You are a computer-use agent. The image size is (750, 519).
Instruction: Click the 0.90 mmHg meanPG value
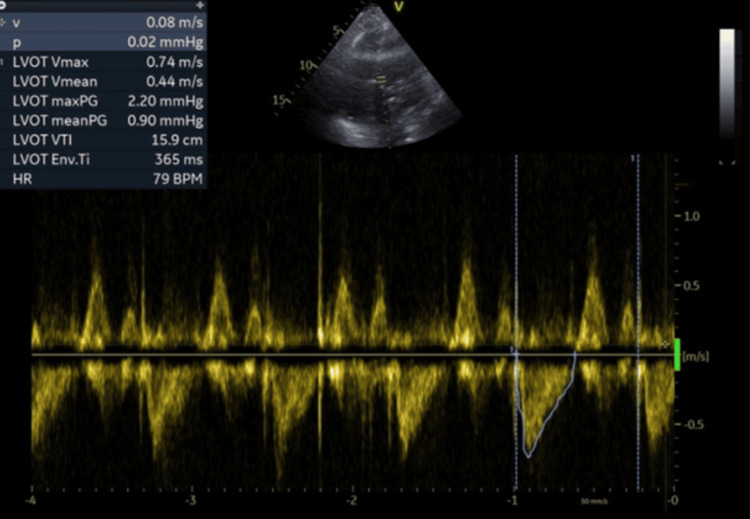(x=165, y=121)
